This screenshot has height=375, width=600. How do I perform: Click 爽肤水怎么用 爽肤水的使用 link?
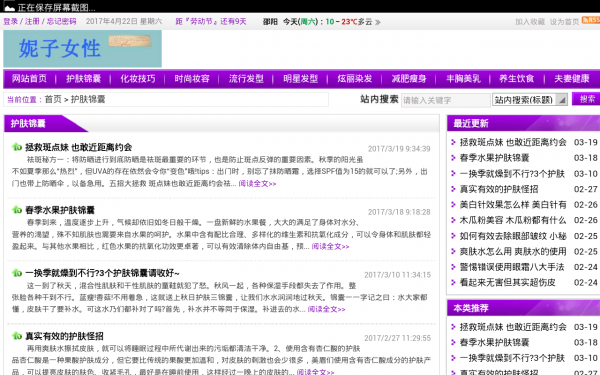(x=513, y=251)
